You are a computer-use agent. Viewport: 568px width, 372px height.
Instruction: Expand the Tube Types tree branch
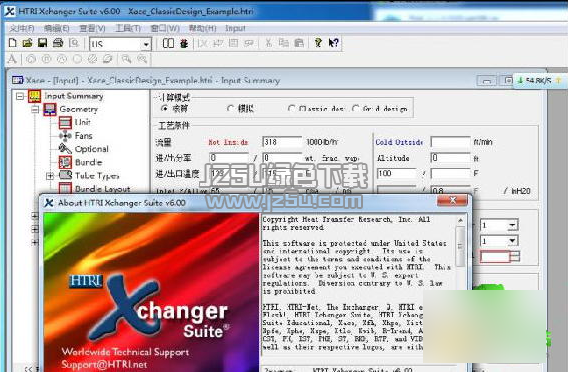click(x=50, y=176)
